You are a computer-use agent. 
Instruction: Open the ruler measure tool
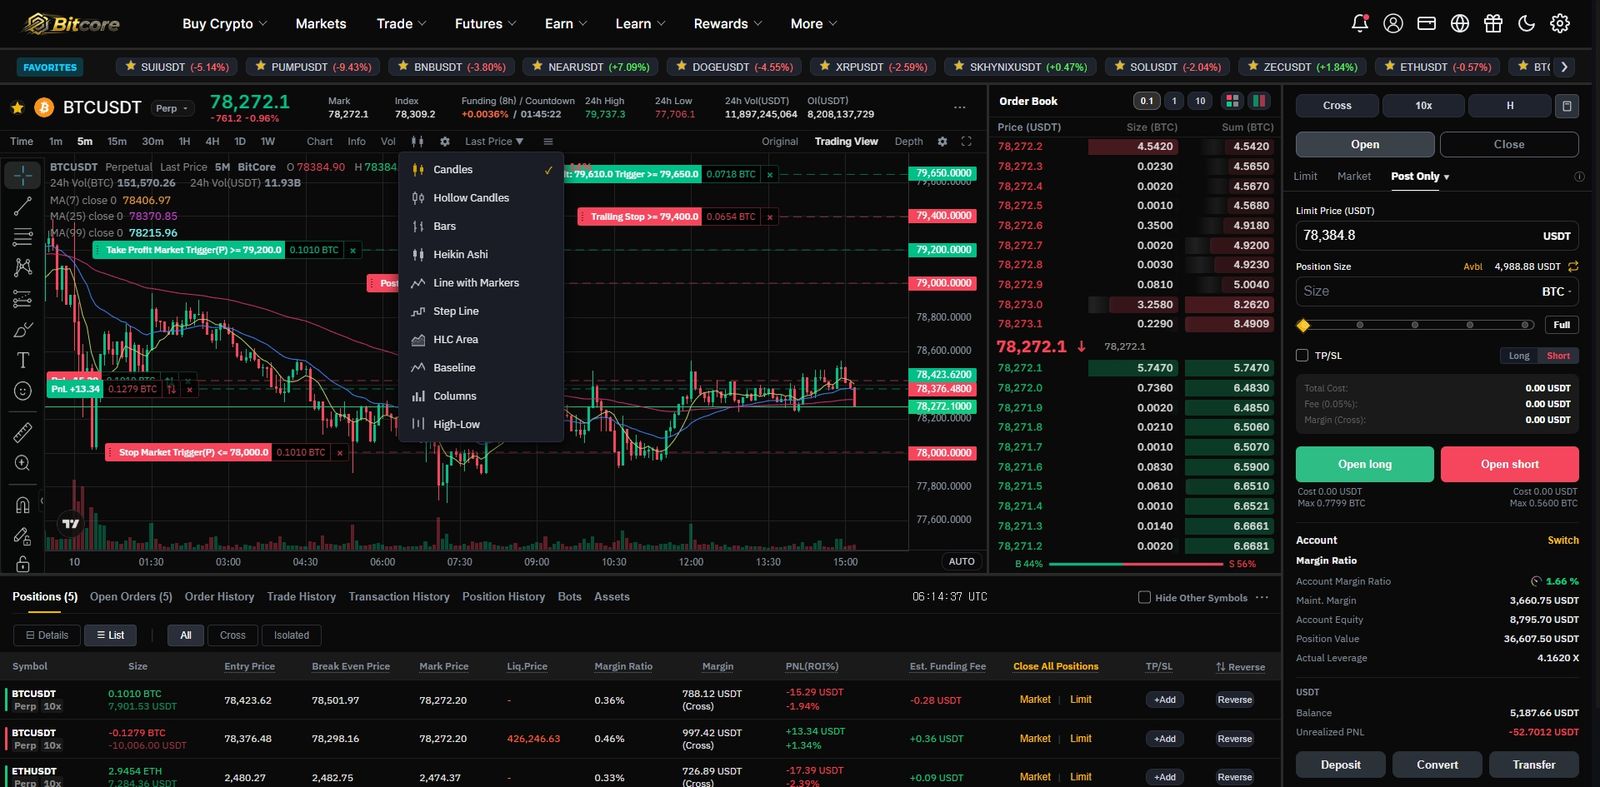[x=22, y=433]
